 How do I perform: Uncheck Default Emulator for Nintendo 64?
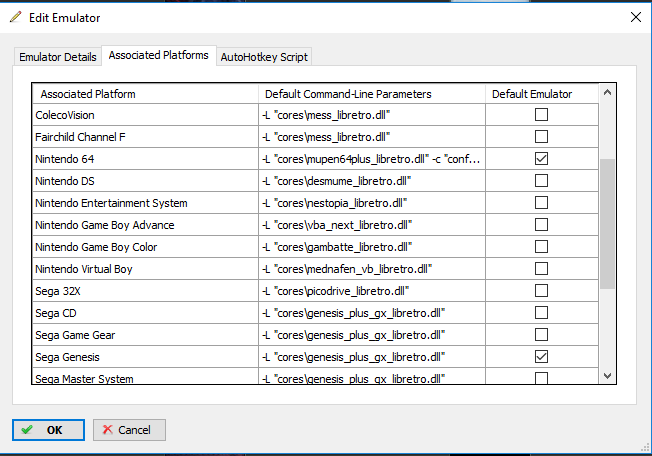[541, 159]
